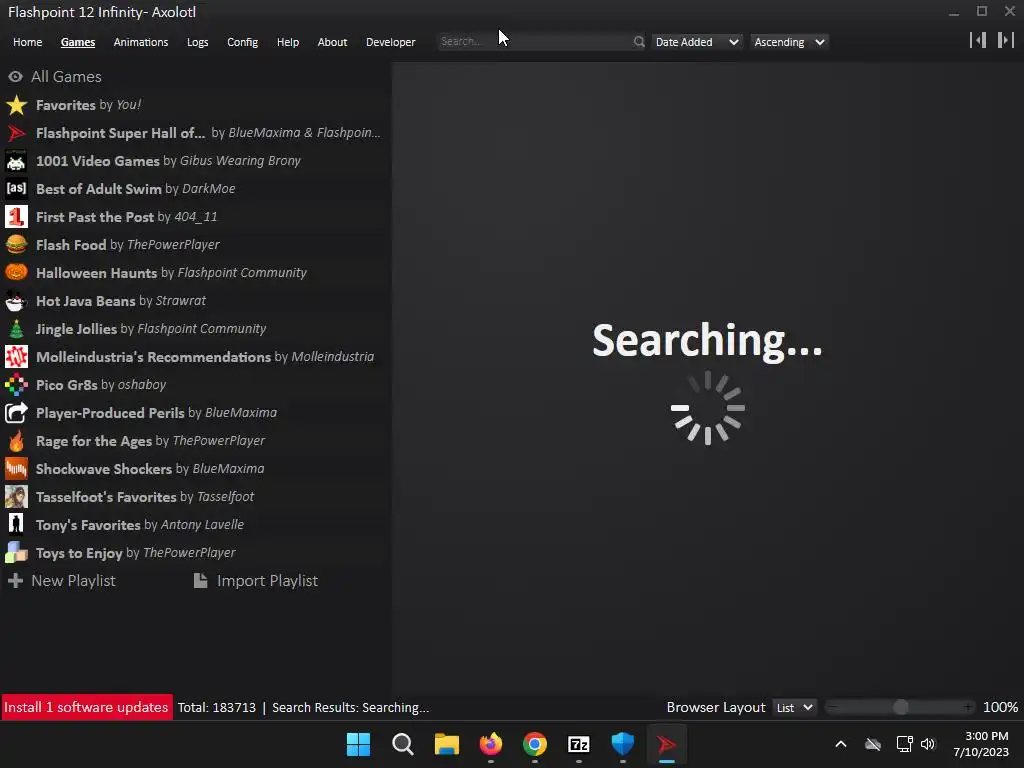Open the Date Added sort dropdown
Image resolution: width=1024 pixels, height=768 pixels.
[696, 42]
